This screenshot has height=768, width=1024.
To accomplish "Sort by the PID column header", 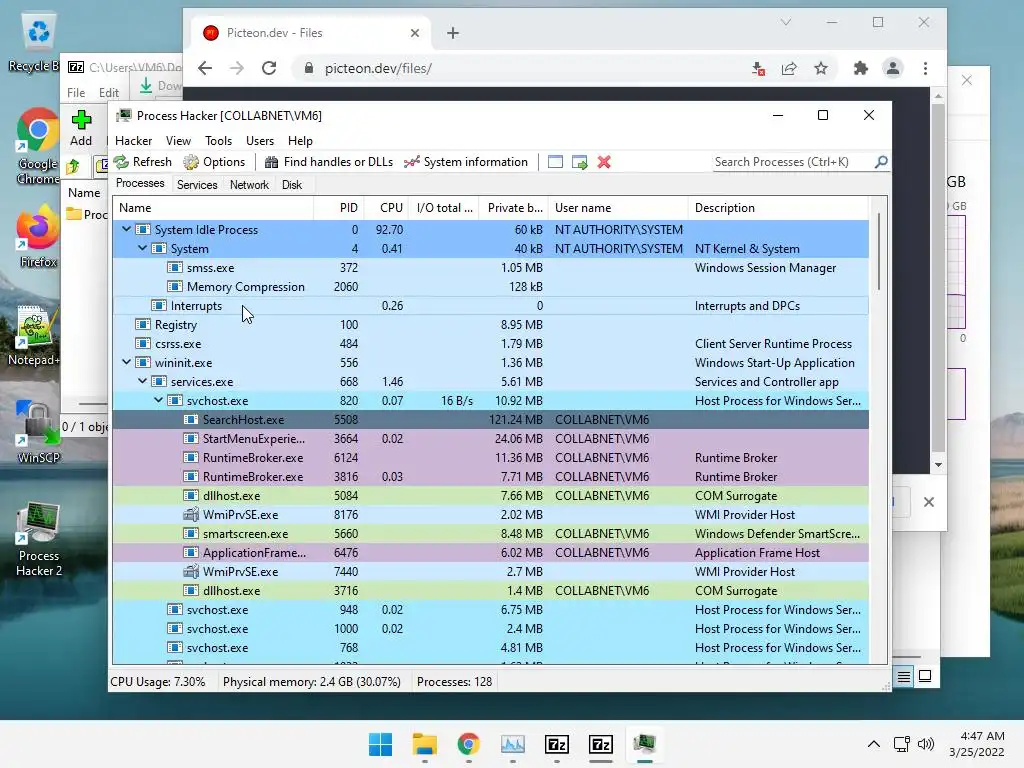I will pyautogui.click(x=338, y=208).
